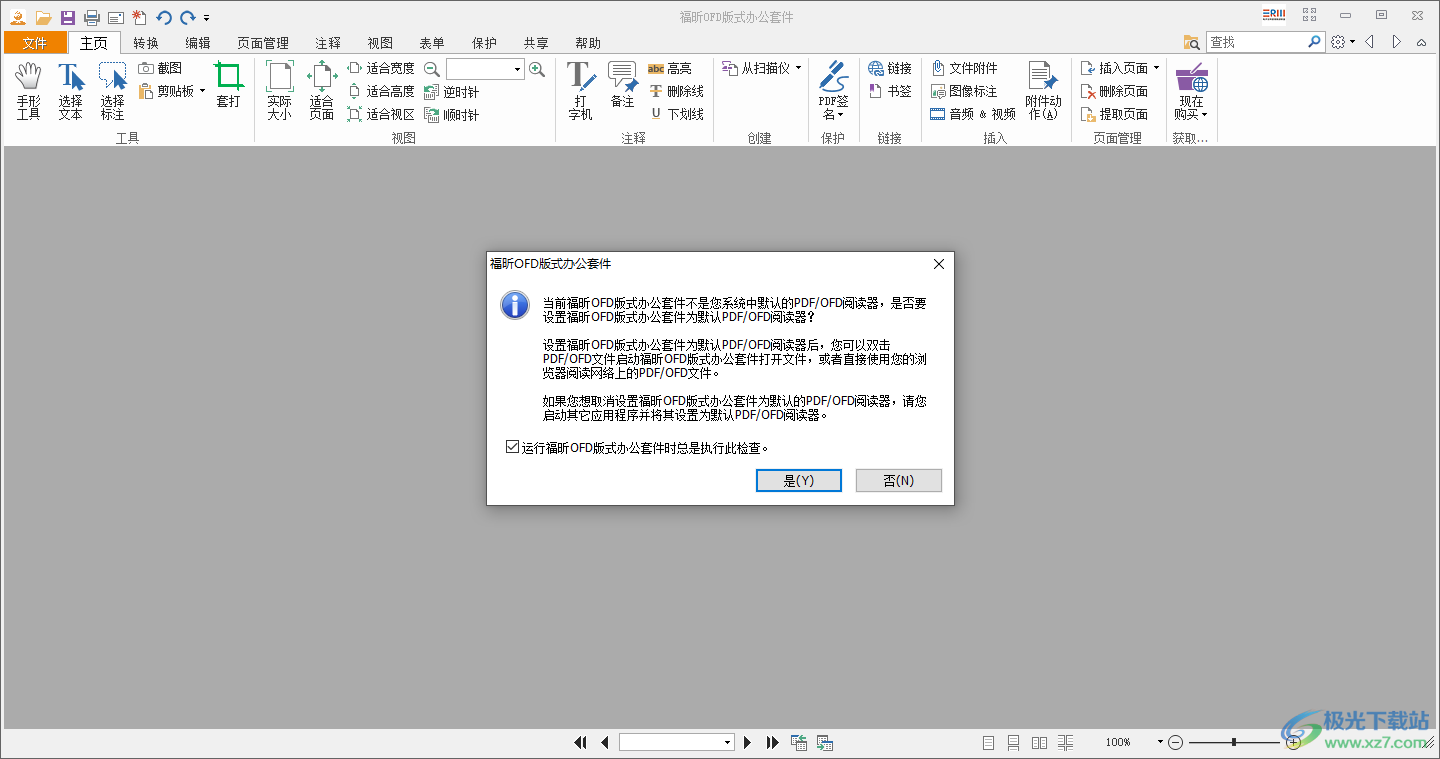
Task: Switch to continuous facing display in status bar
Action: point(1066,742)
